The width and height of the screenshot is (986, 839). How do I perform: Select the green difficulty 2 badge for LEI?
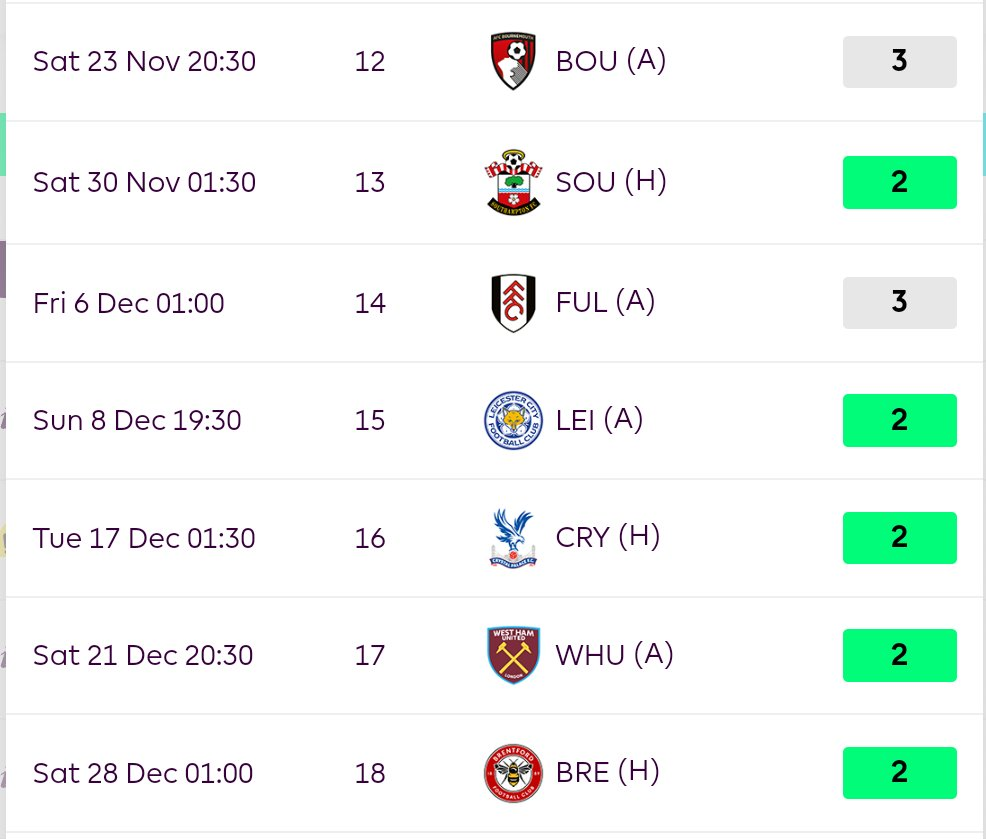(x=899, y=420)
